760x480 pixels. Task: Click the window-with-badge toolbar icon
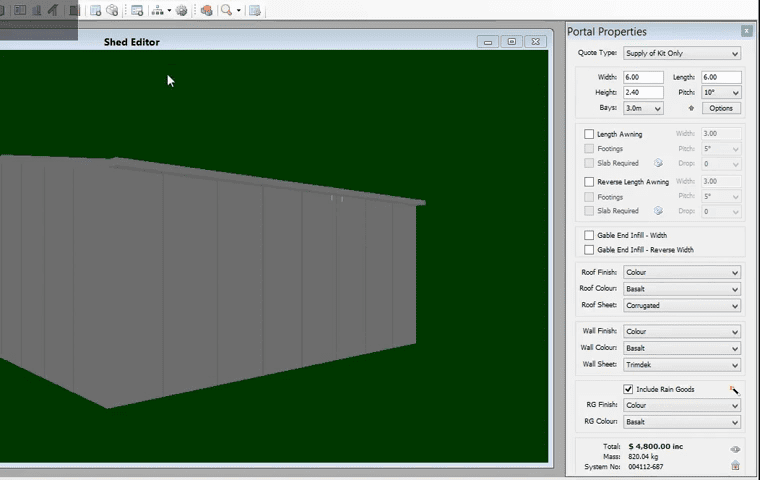[95, 10]
